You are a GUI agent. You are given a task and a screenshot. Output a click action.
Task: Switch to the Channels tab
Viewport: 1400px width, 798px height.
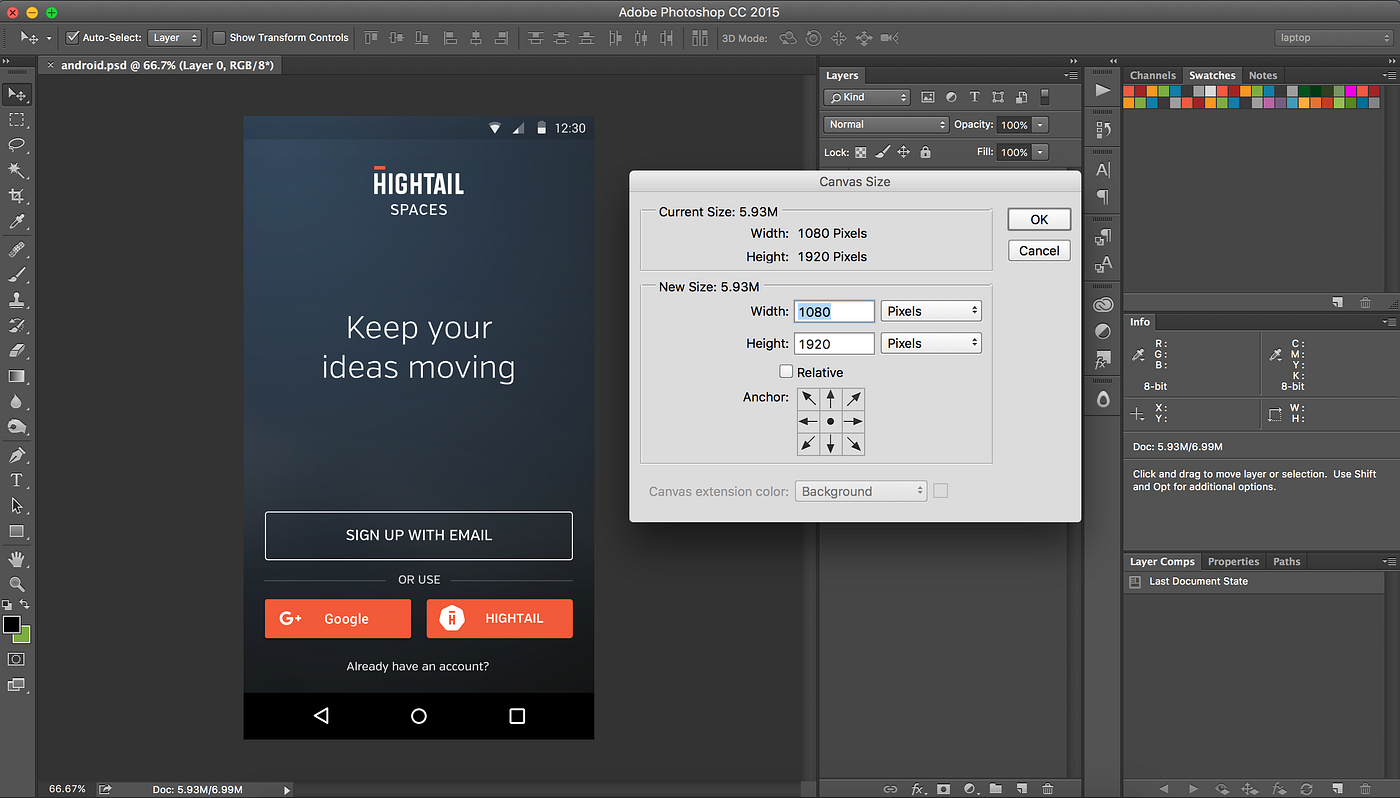click(x=1152, y=75)
